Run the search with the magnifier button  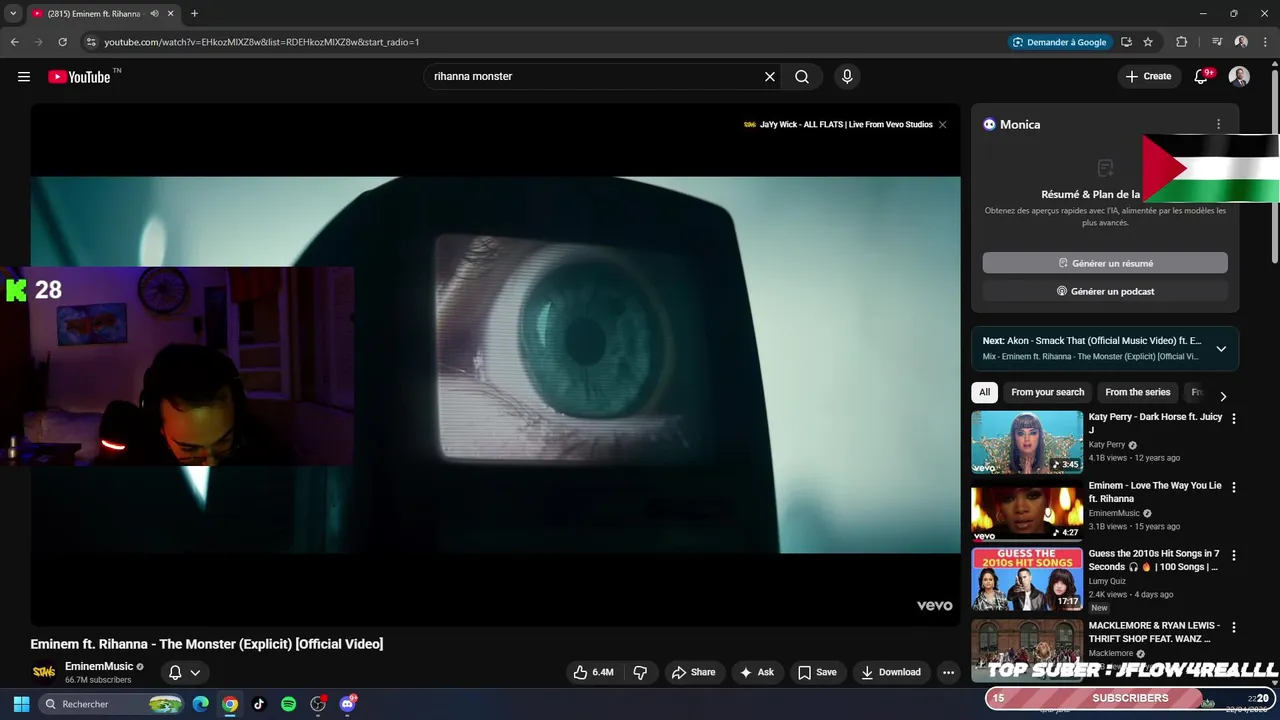pyautogui.click(x=802, y=77)
